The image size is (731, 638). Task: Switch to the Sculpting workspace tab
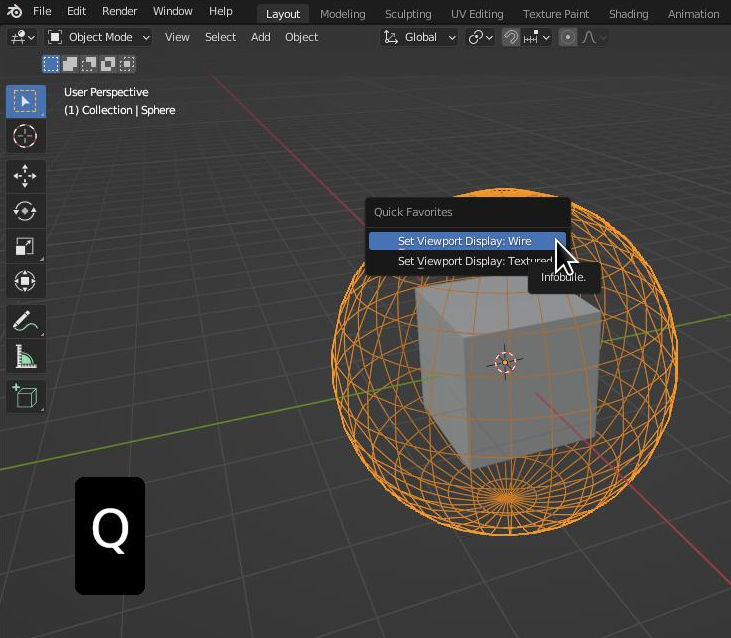click(408, 14)
